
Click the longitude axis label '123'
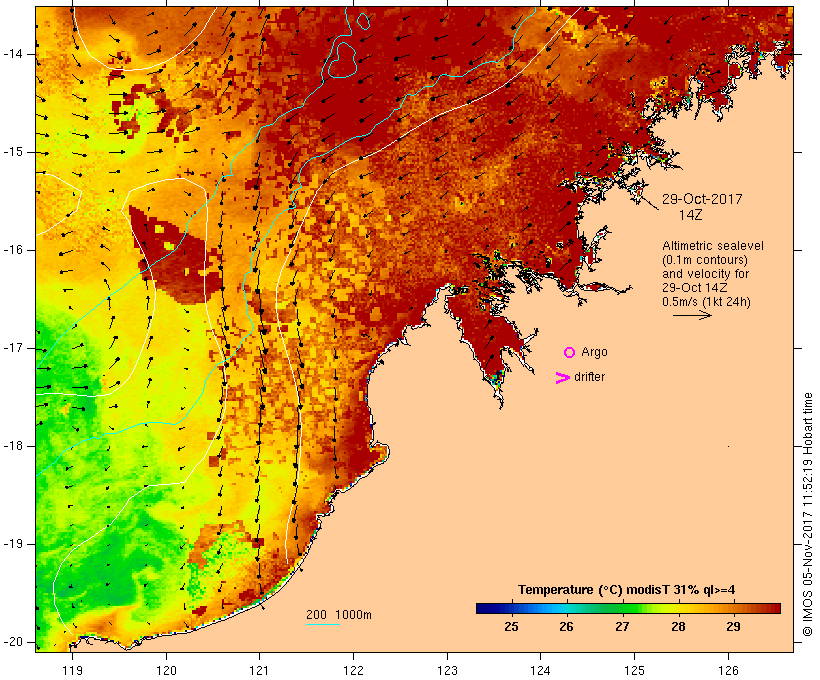(447, 670)
